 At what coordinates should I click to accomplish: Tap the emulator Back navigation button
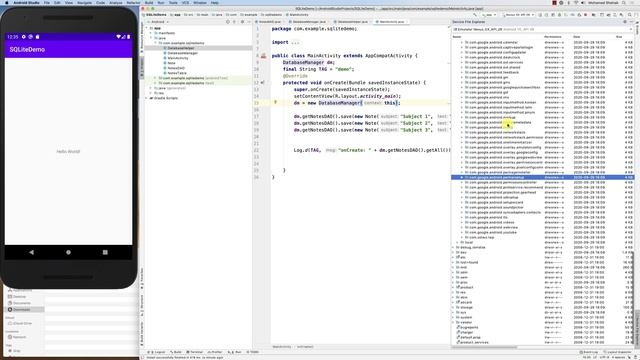(x=31, y=252)
